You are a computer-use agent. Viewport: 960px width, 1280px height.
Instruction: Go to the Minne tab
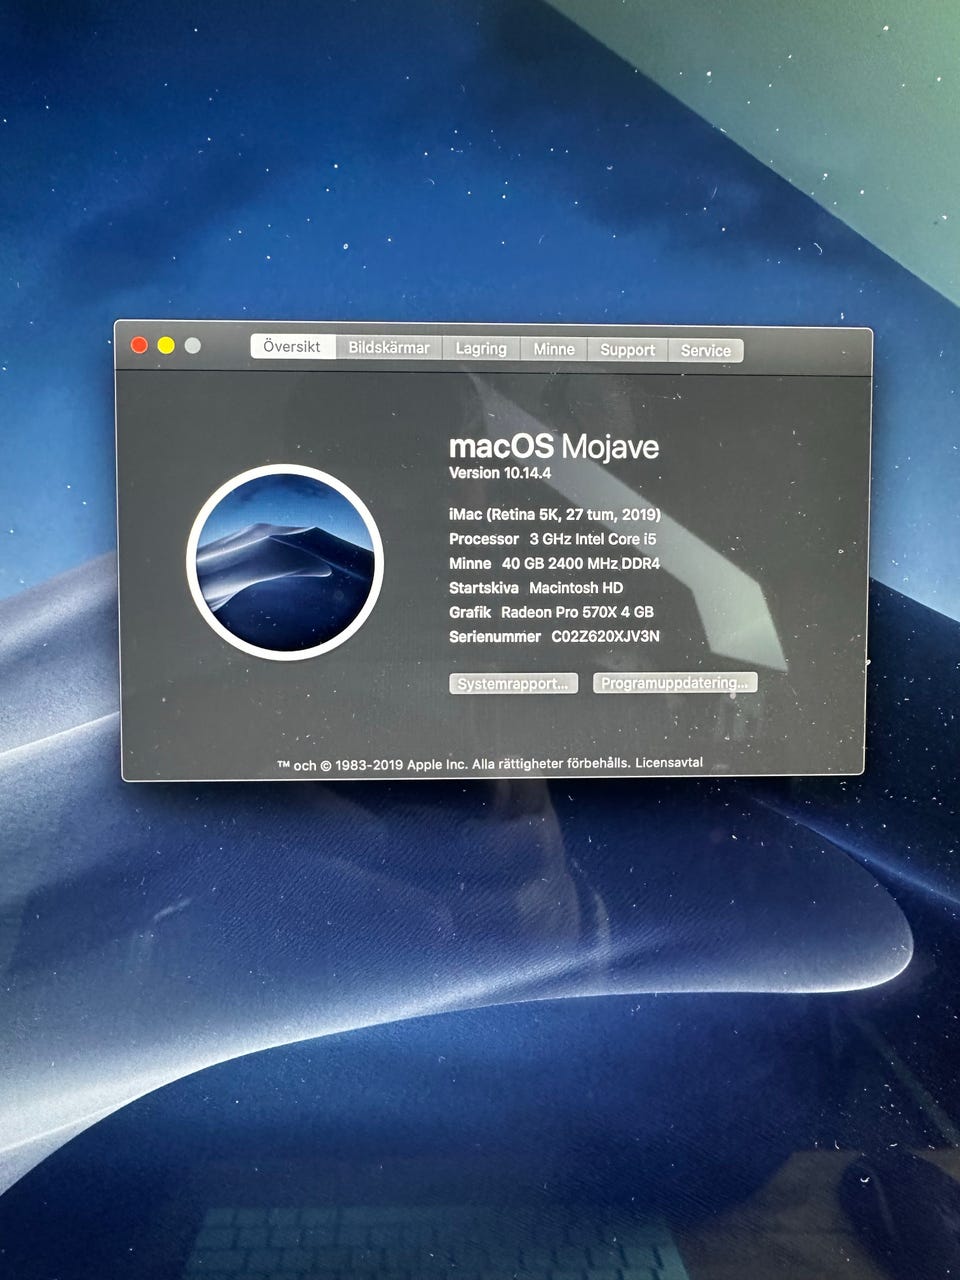[x=554, y=349]
